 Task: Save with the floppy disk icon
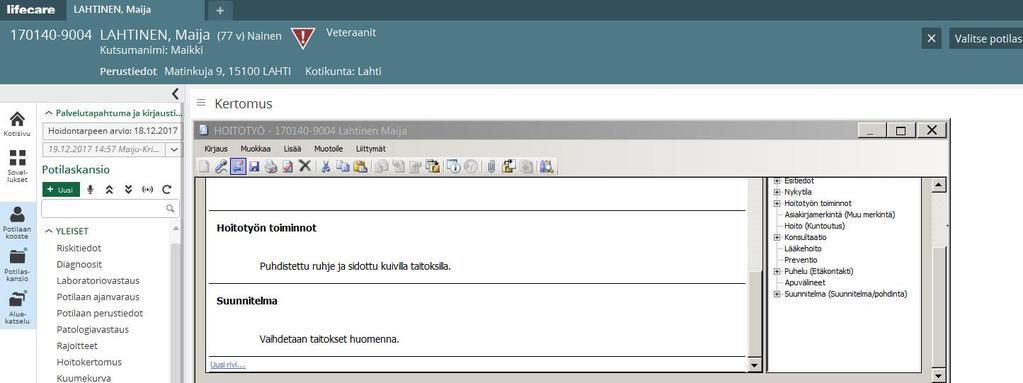coord(254,166)
